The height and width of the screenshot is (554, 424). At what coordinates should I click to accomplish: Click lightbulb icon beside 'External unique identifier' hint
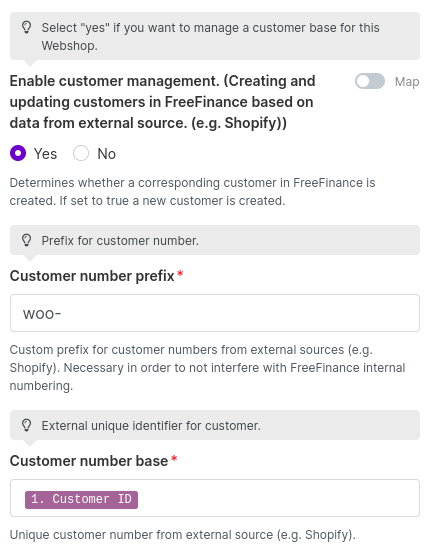pos(26,425)
